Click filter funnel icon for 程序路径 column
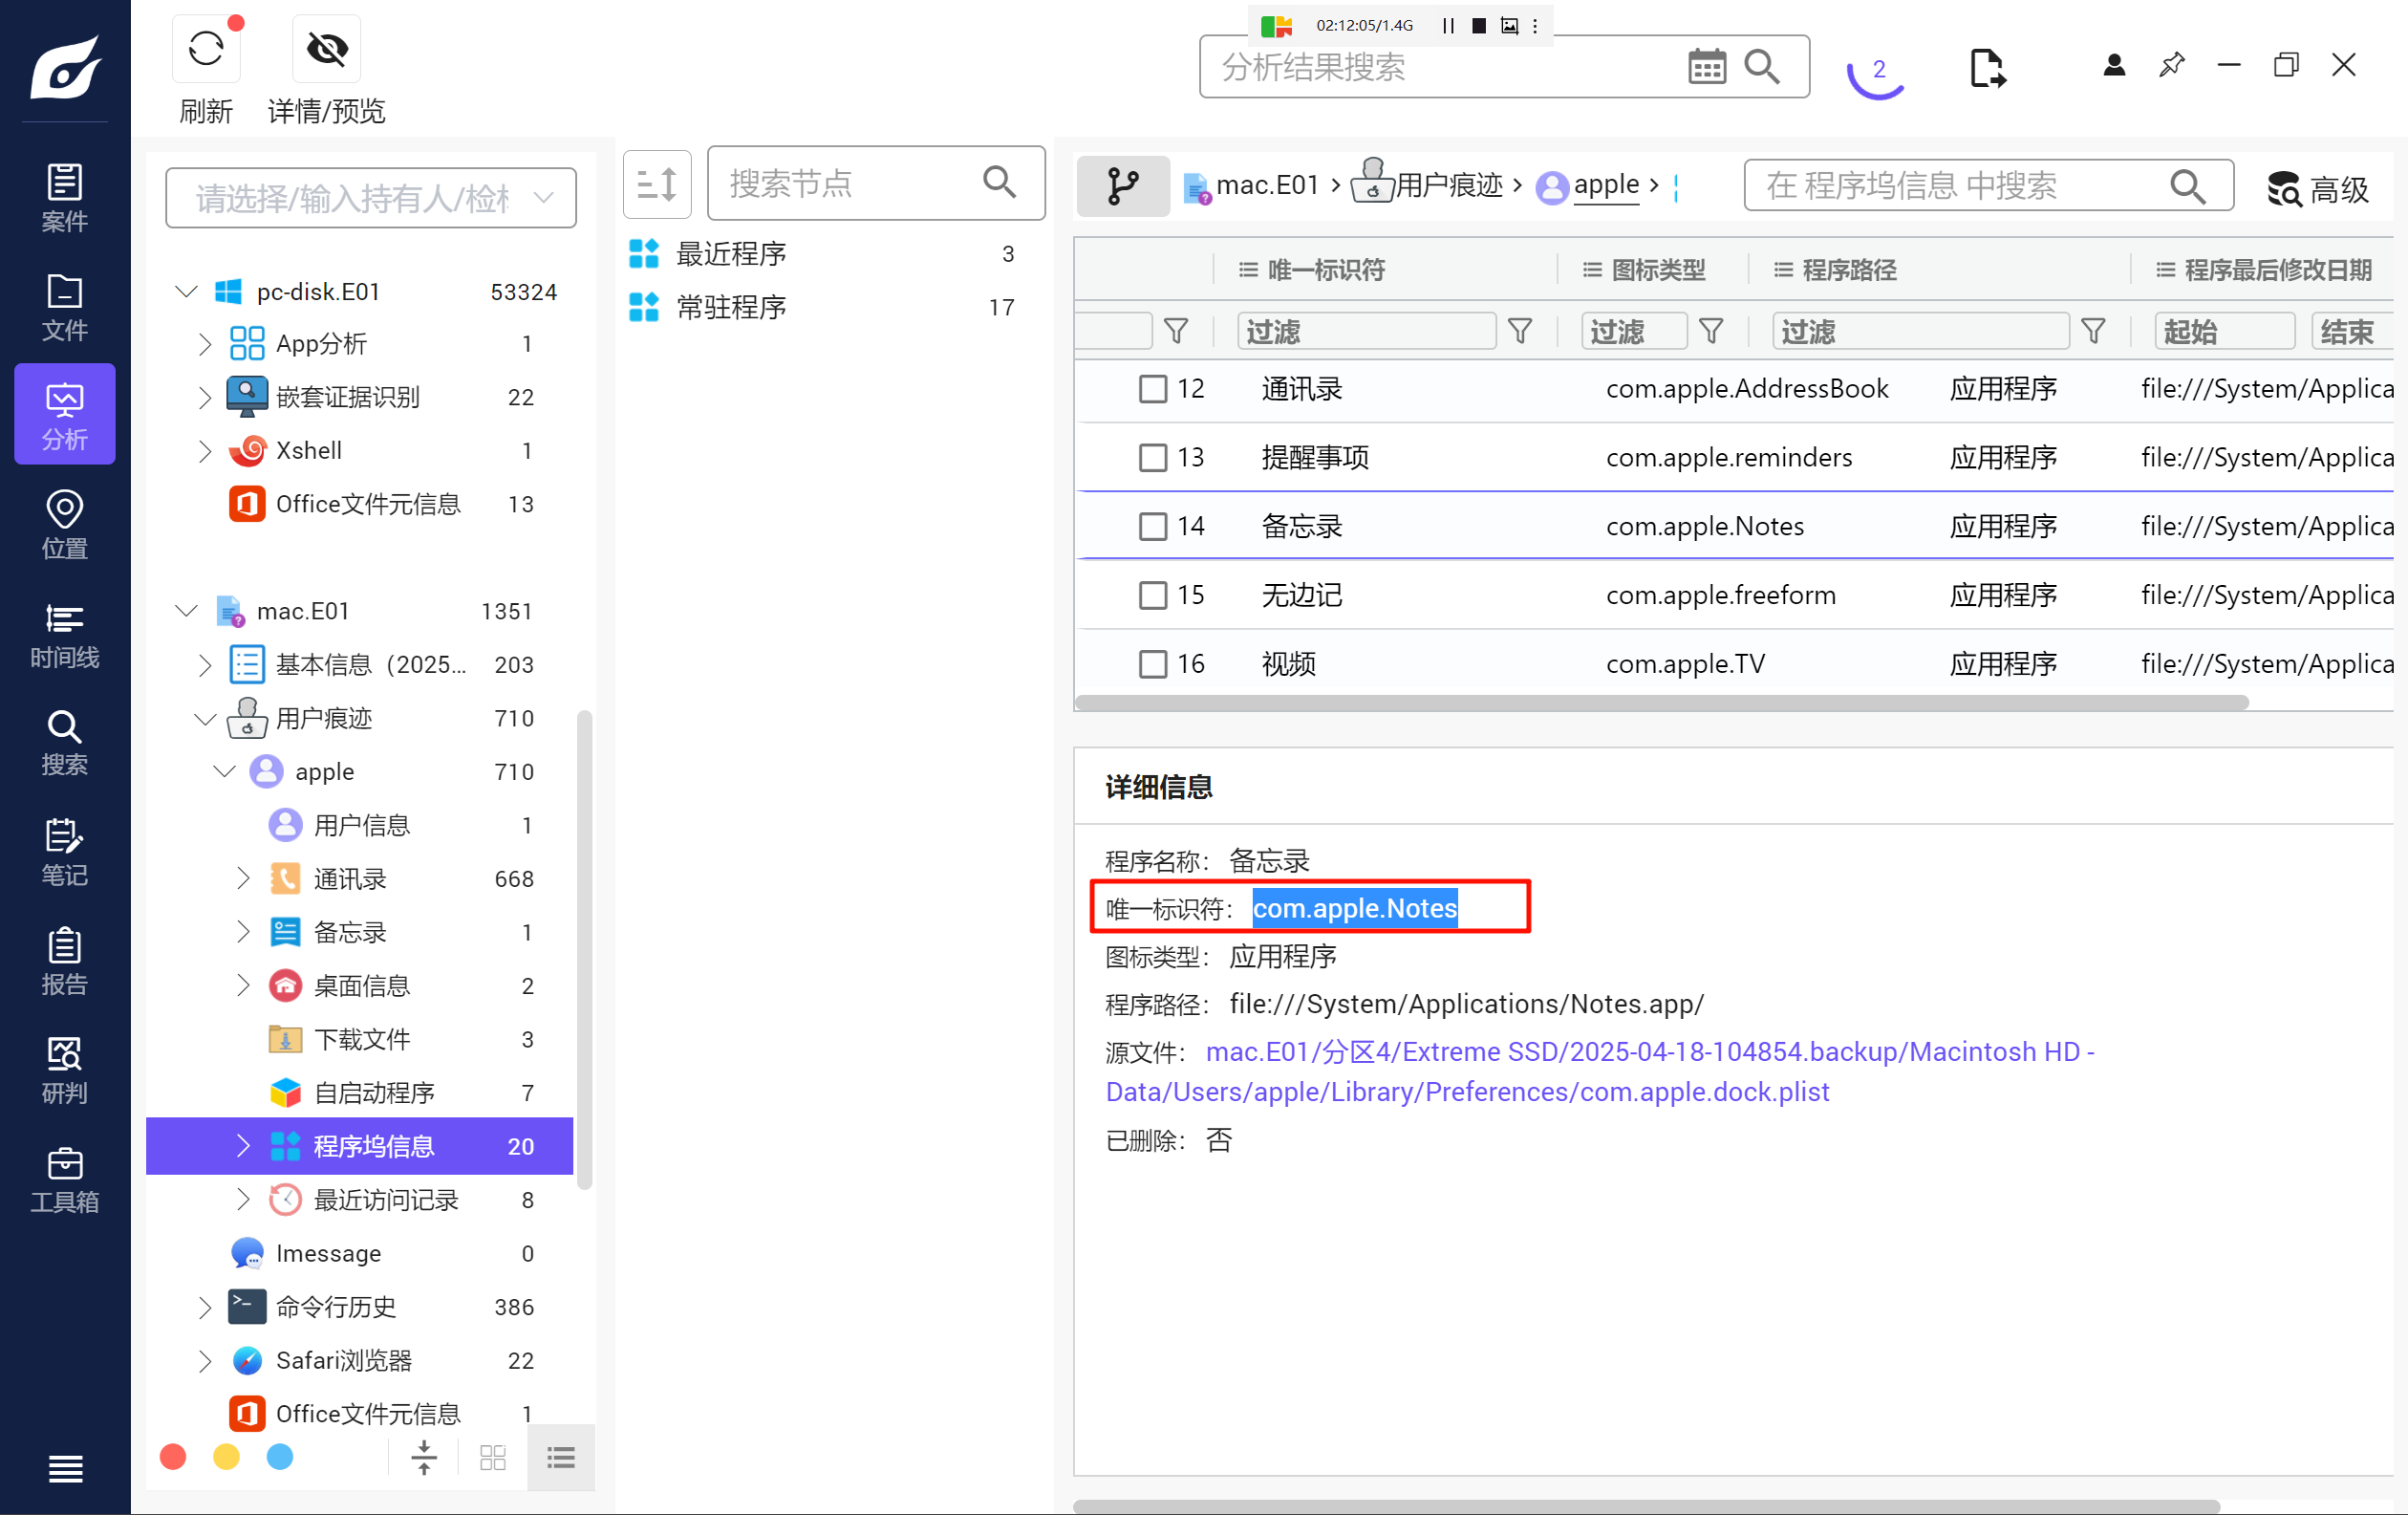 coord(2092,331)
